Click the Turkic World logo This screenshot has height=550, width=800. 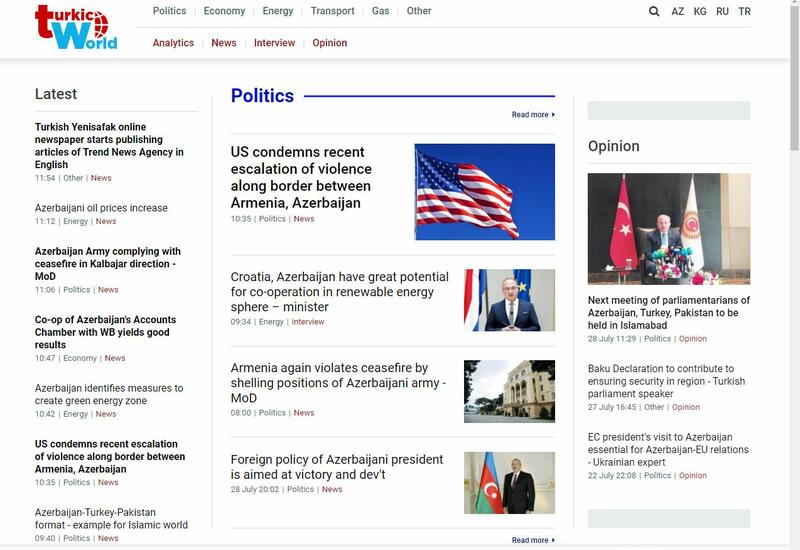pyautogui.click(x=76, y=27)
